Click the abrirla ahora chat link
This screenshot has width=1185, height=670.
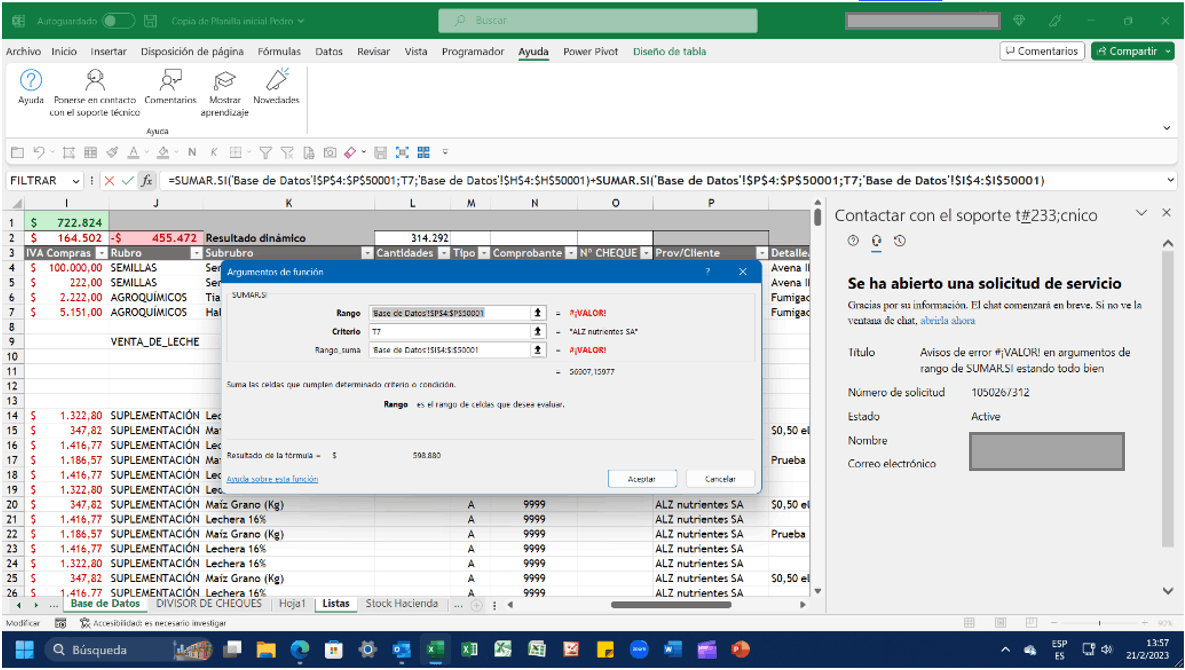pyautogui.click(x=947, y=320)
